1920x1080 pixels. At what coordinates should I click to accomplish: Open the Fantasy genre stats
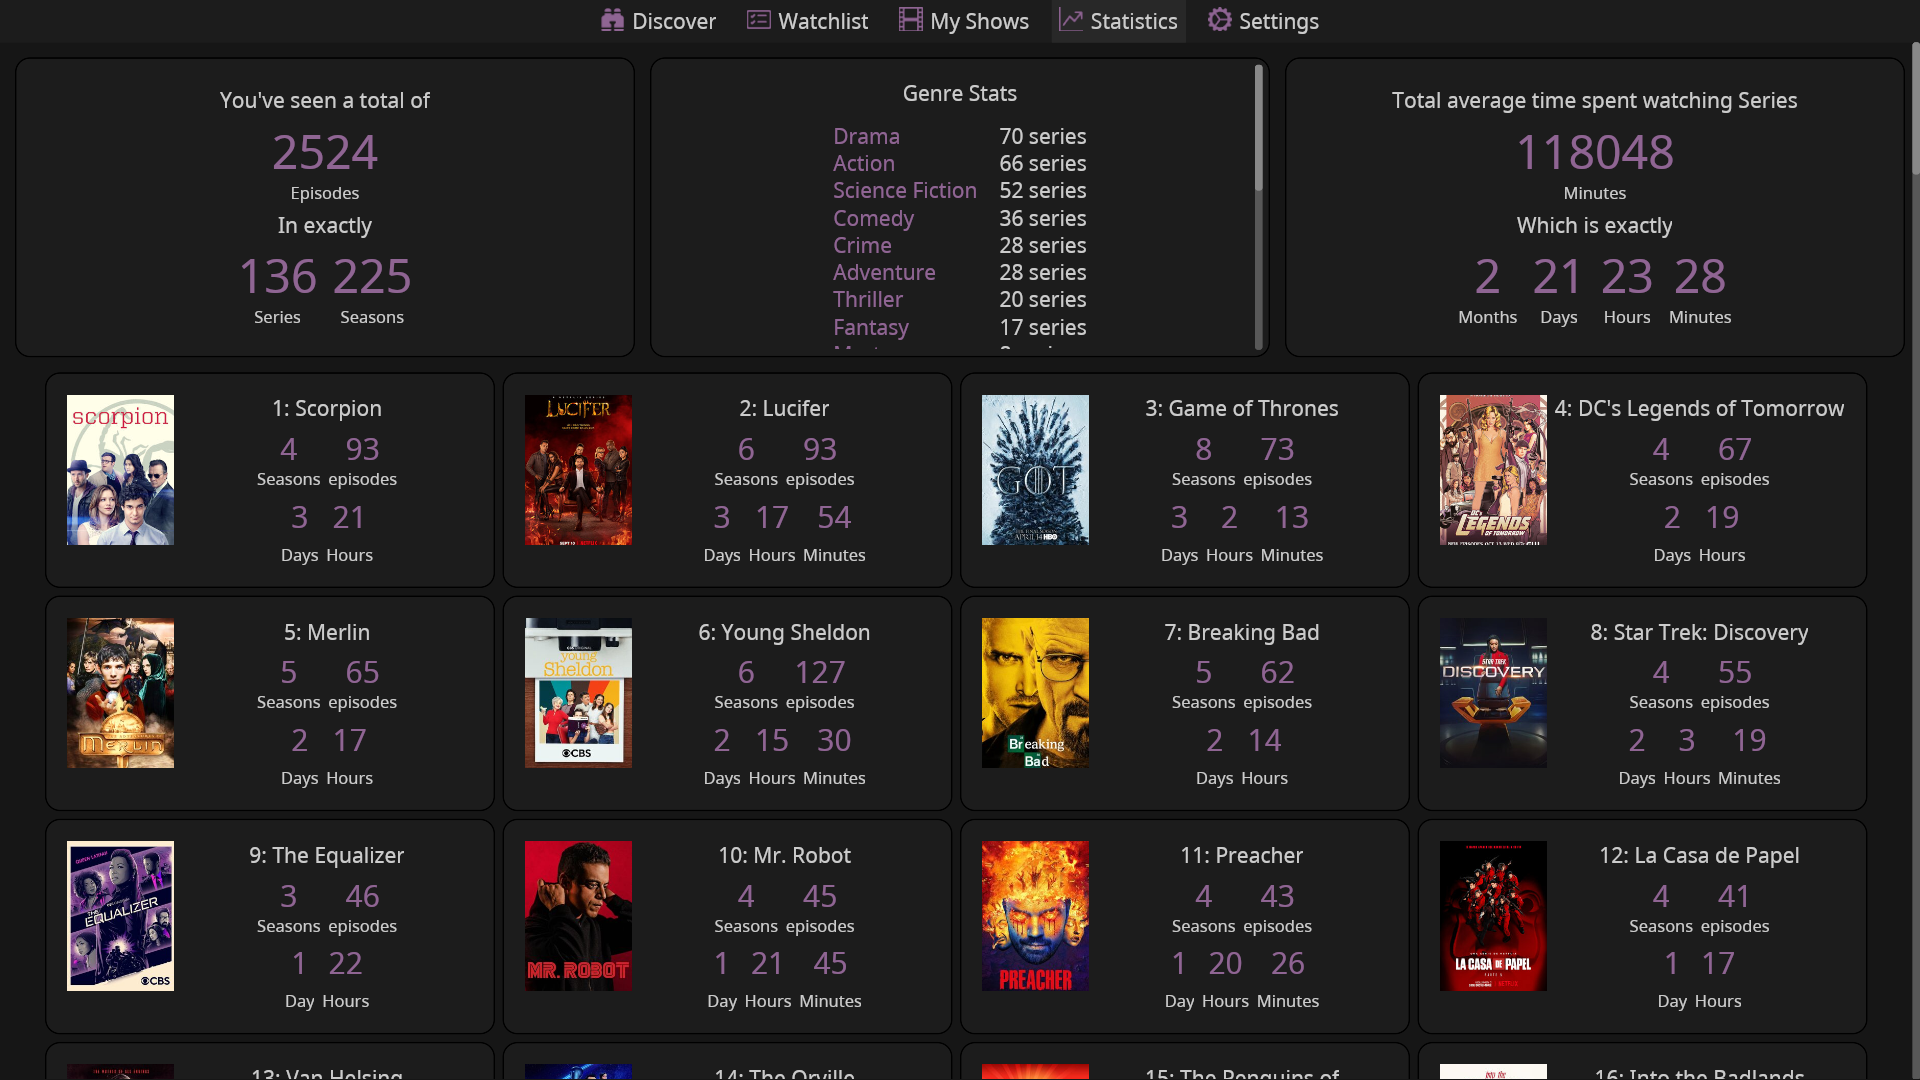click(x=871, y=327)
